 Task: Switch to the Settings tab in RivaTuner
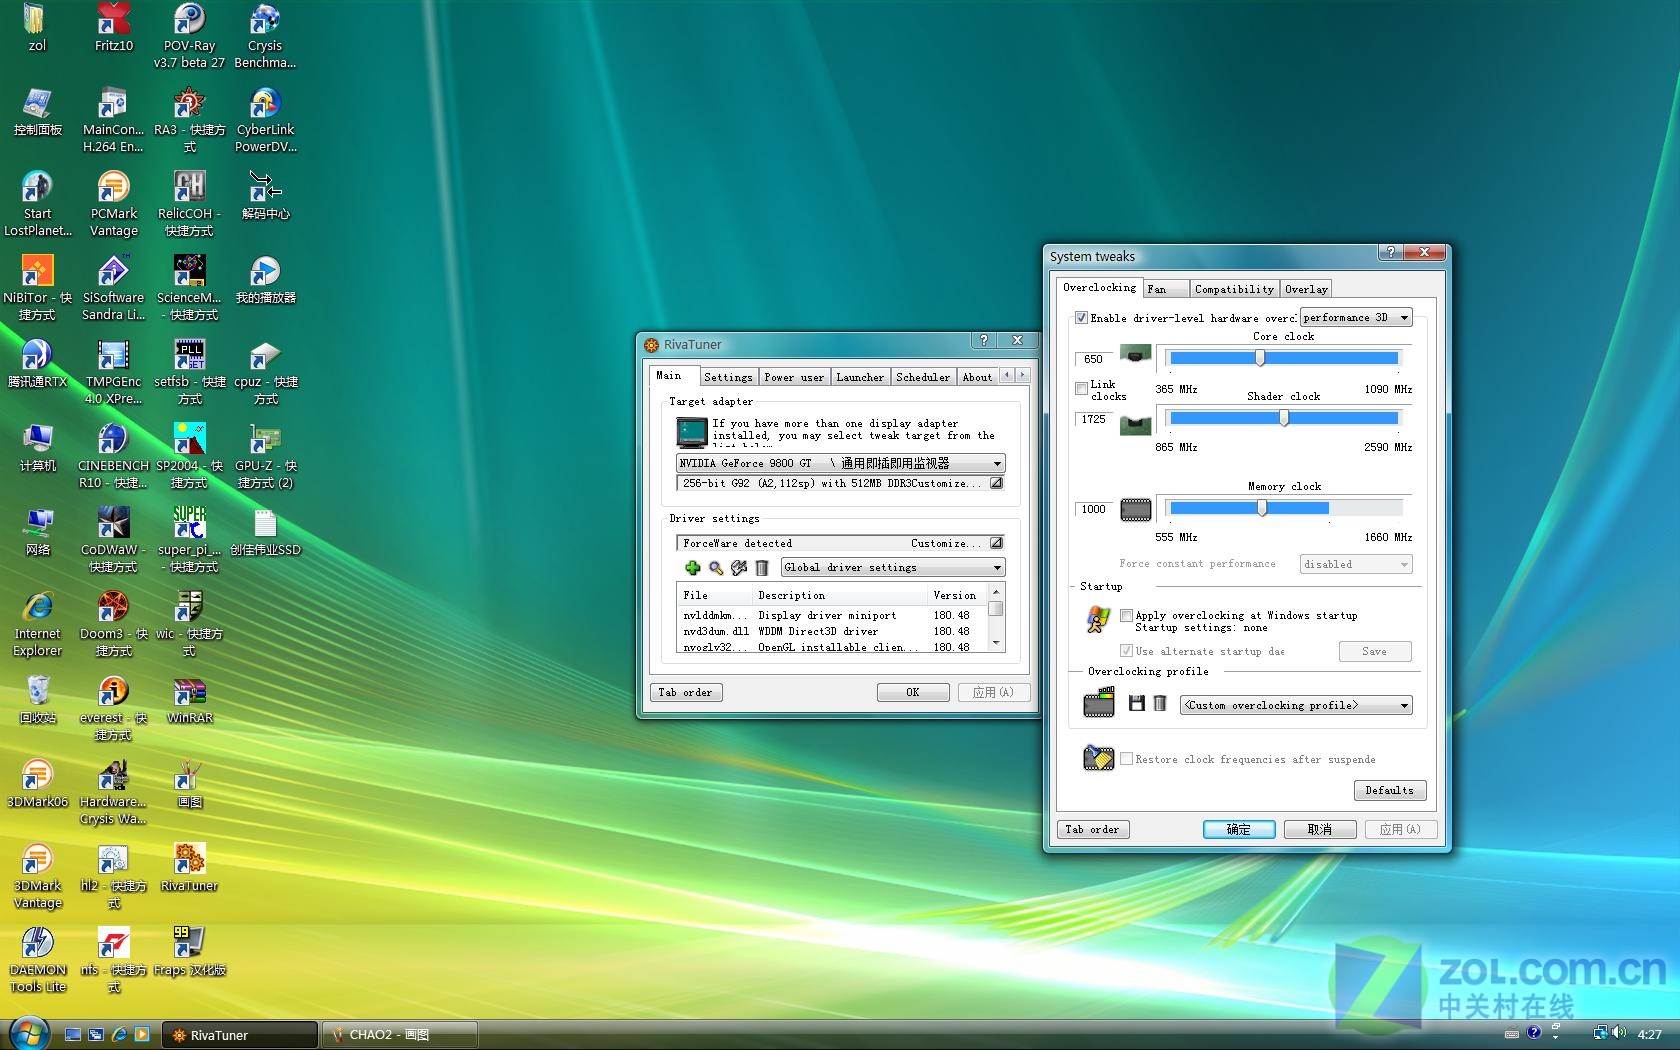click(x=728, y=377)
